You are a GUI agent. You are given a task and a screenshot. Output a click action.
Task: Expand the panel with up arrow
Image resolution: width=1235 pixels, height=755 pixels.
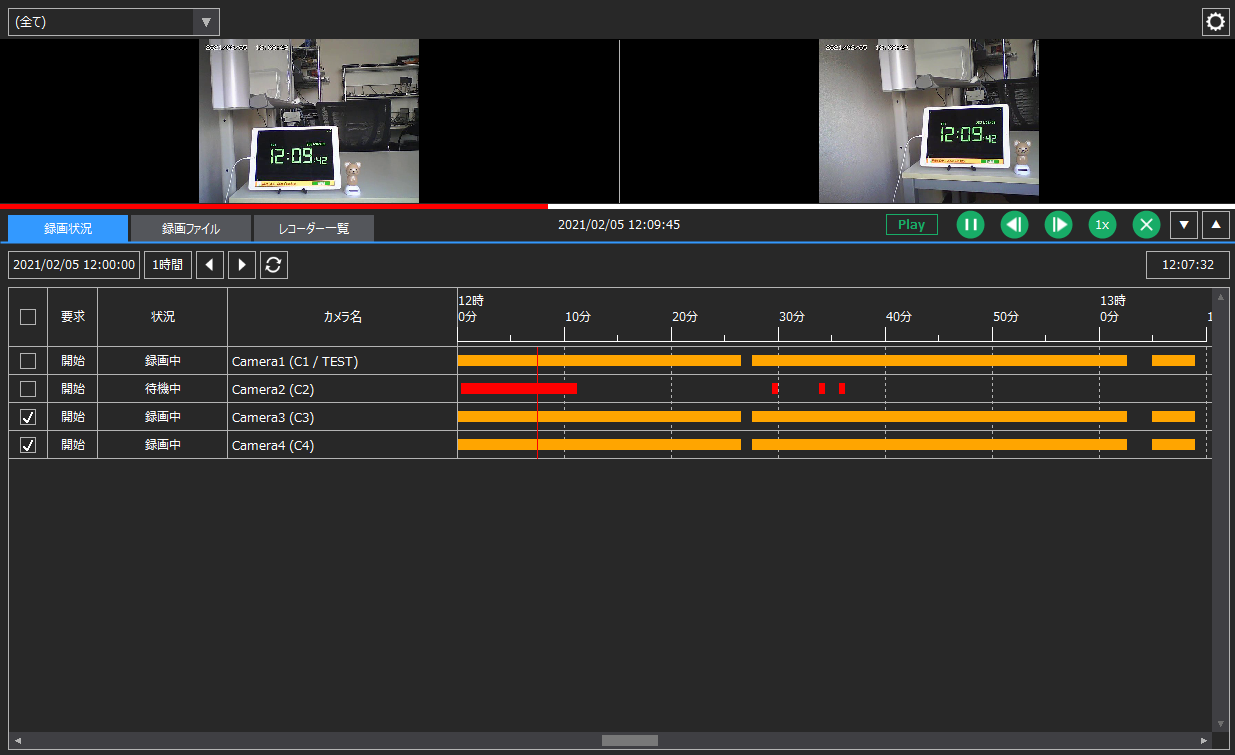1215,224
